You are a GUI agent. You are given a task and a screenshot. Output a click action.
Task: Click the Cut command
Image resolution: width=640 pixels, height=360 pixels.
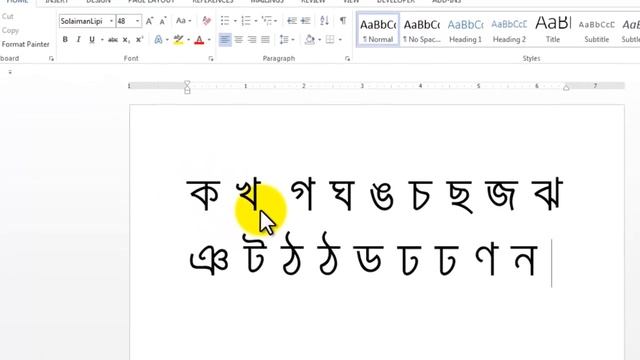tap(8, 16)
